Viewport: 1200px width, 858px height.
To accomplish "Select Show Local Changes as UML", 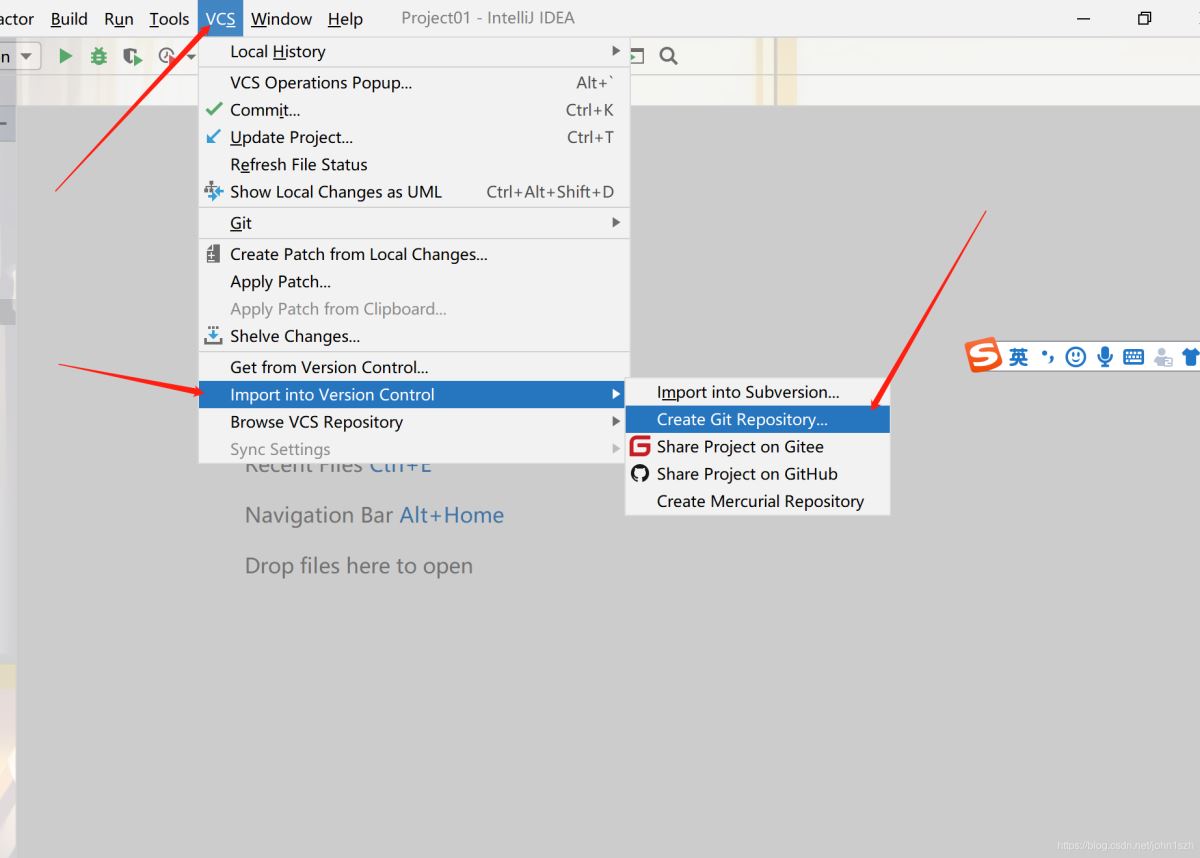I will coord(414,192).
